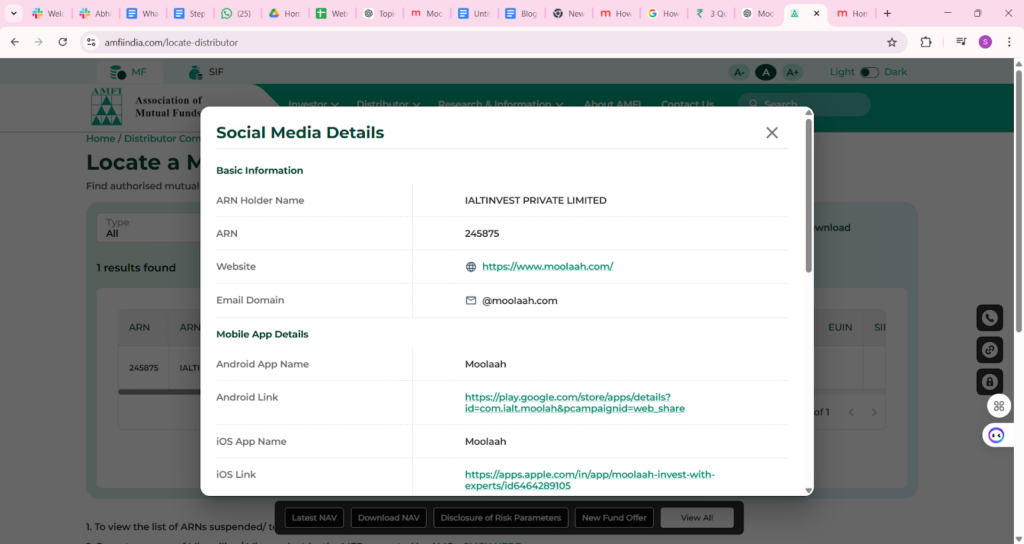Reload the page with the refresh icon
The image size is (1024, 544).
point(63,42)
